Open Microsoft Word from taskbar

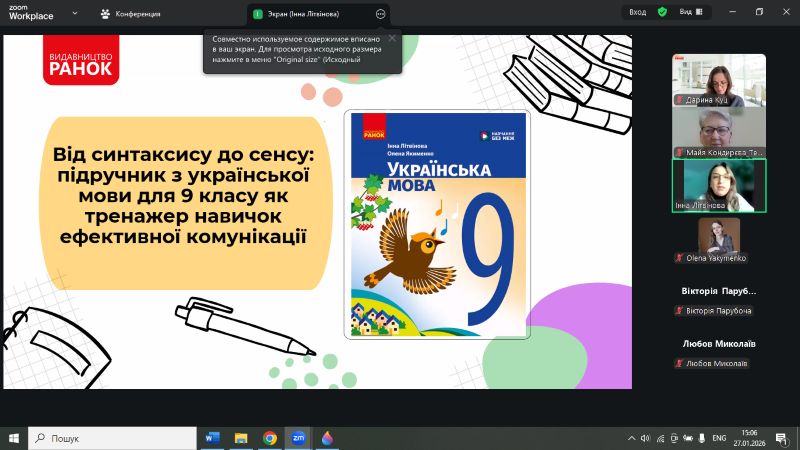click(212, 438)
